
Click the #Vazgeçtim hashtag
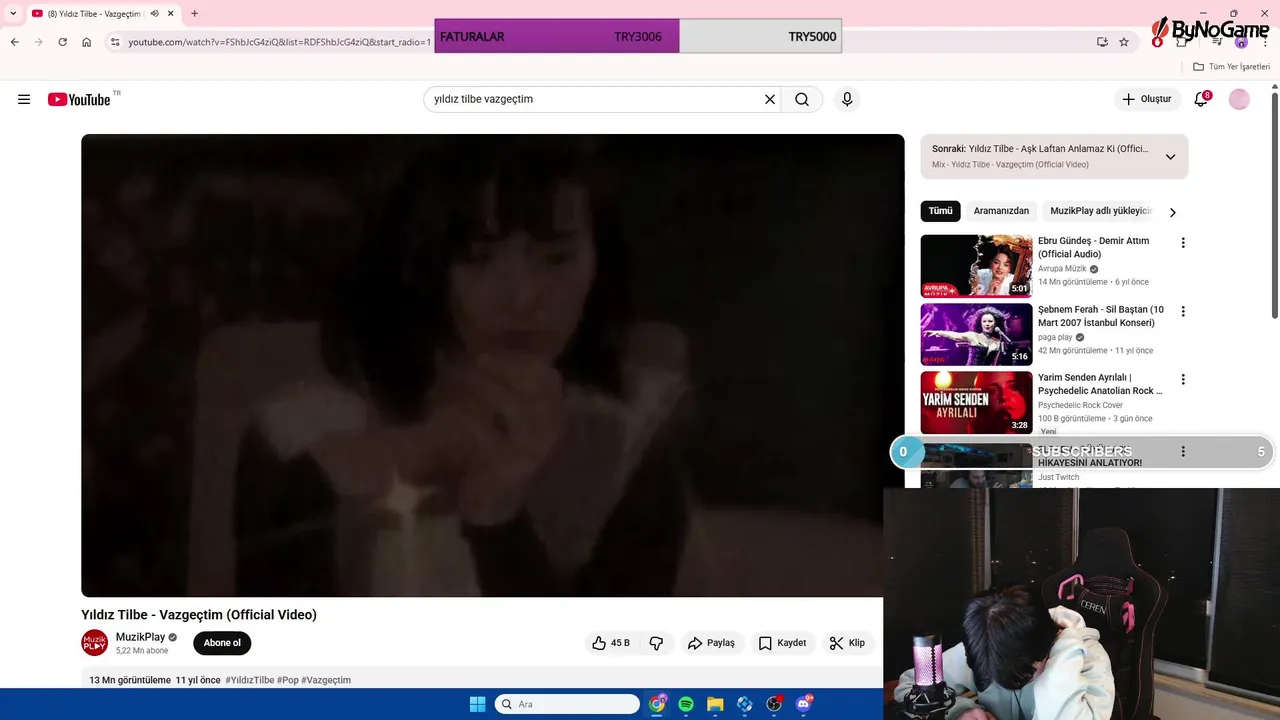(326, 680)
